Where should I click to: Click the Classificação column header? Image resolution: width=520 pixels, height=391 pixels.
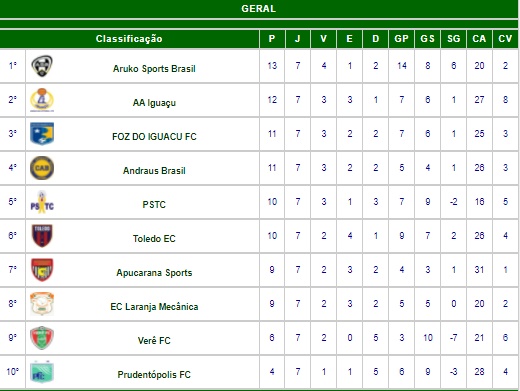tap(129, 39)
